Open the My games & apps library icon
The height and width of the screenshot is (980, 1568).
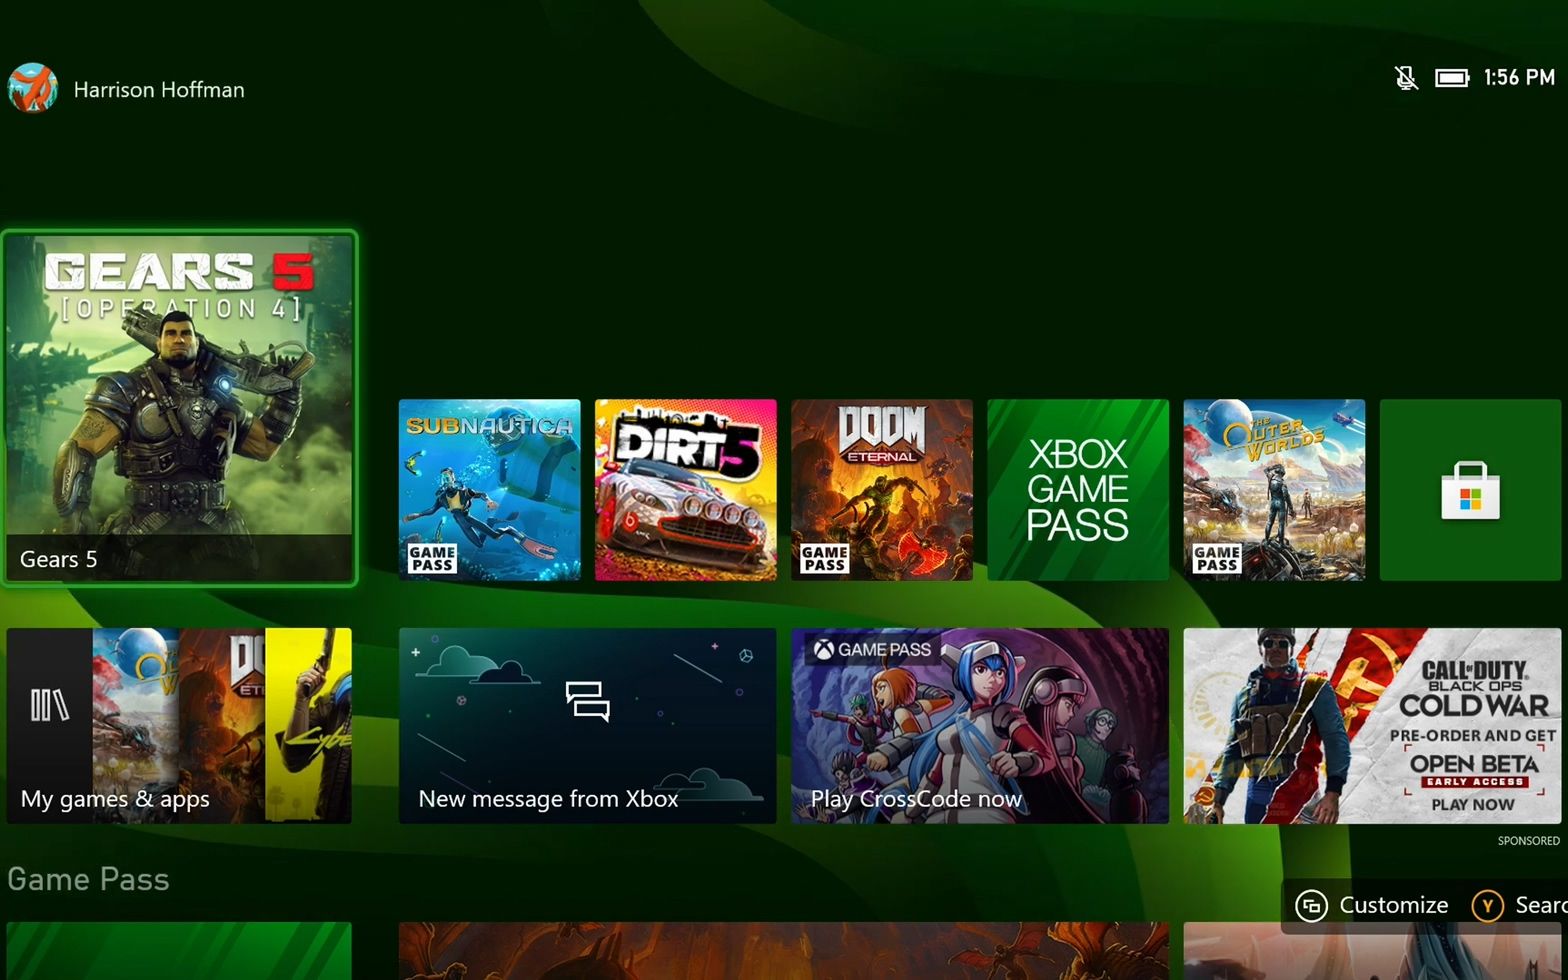(49, 705)
